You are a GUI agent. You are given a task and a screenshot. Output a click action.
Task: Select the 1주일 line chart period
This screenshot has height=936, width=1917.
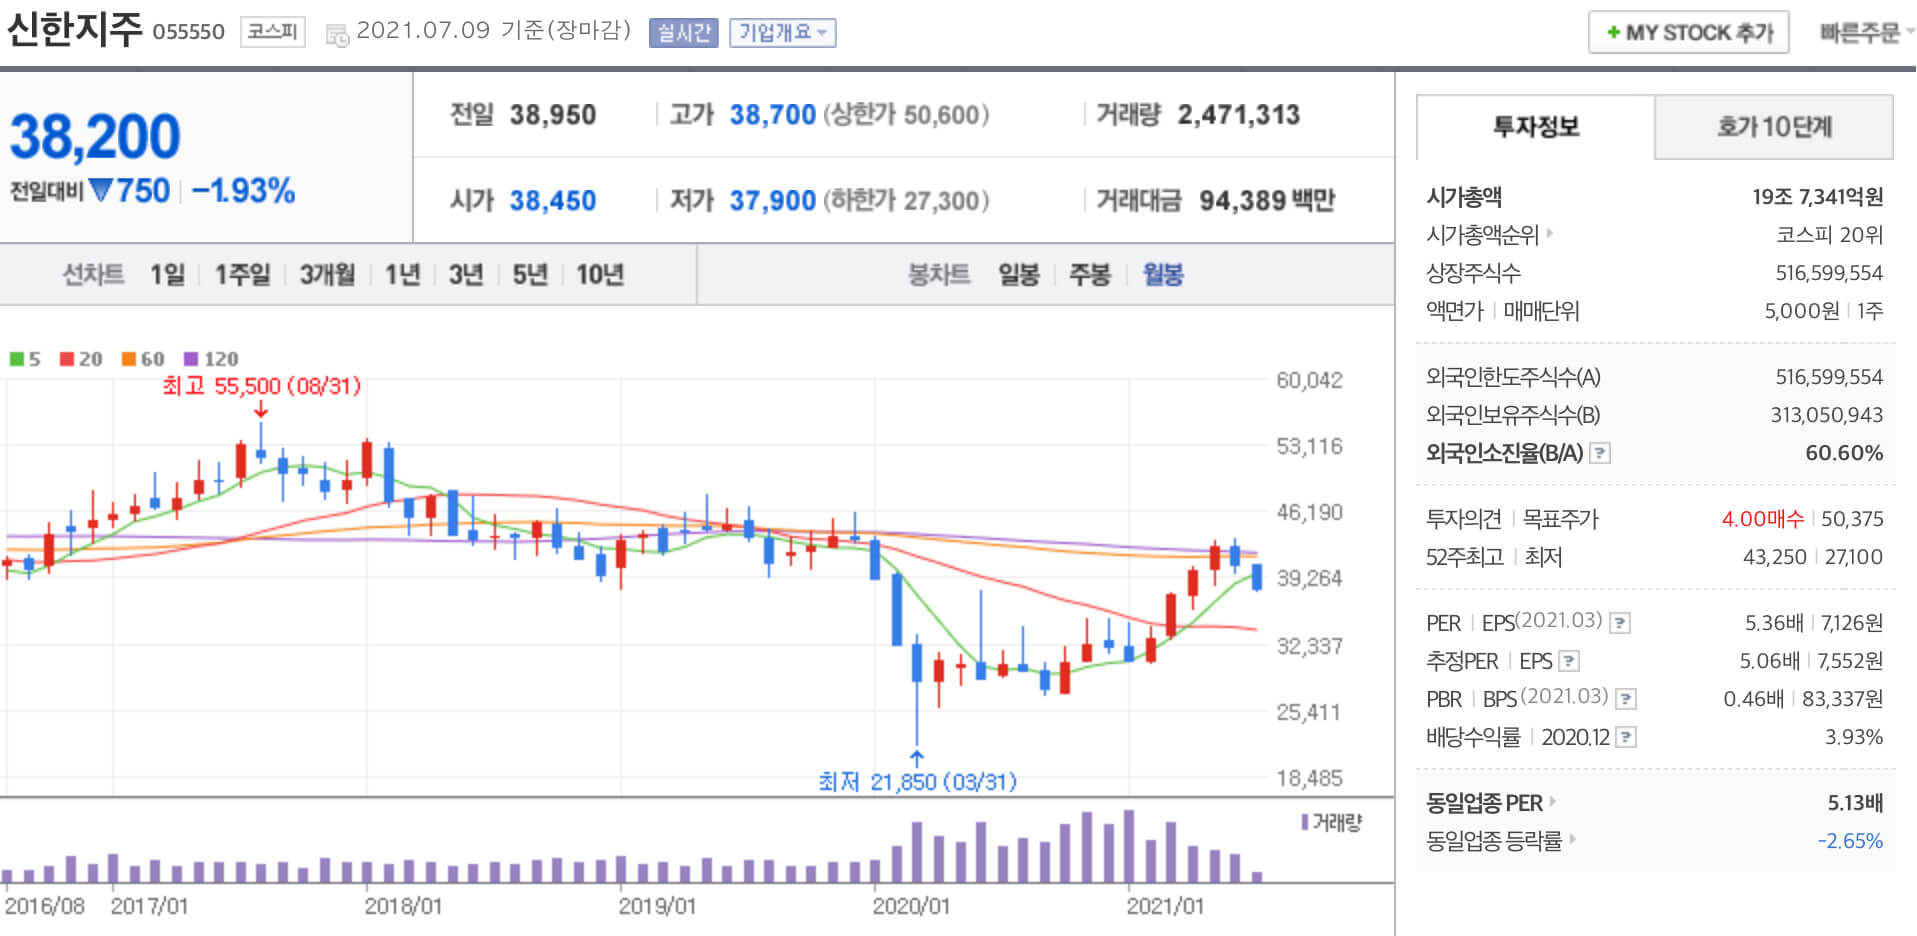click(x=242, y=274)
